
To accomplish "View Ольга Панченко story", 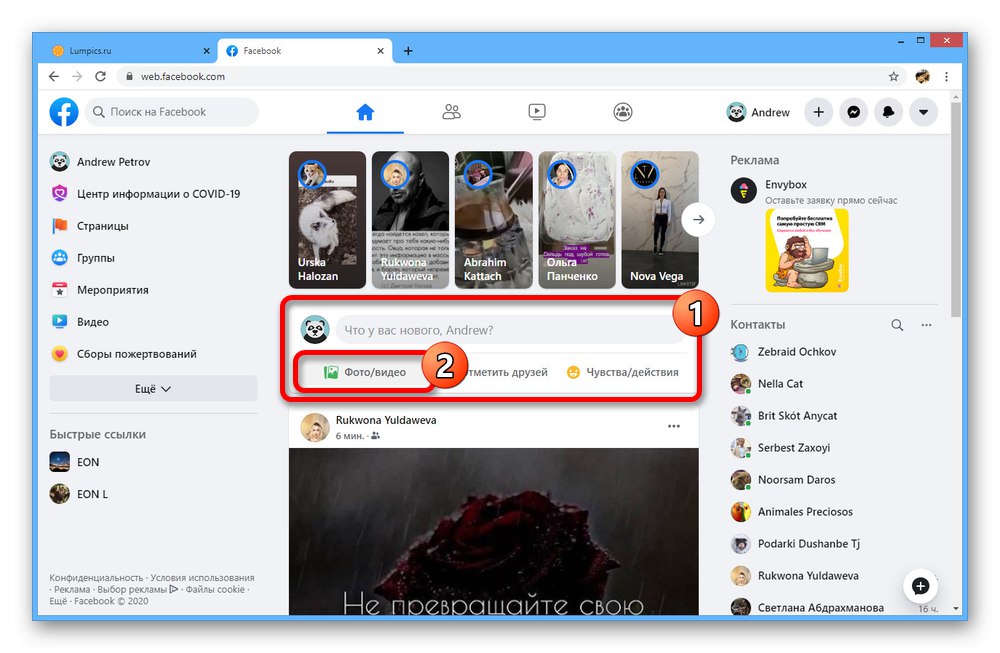I will point(577,219).
